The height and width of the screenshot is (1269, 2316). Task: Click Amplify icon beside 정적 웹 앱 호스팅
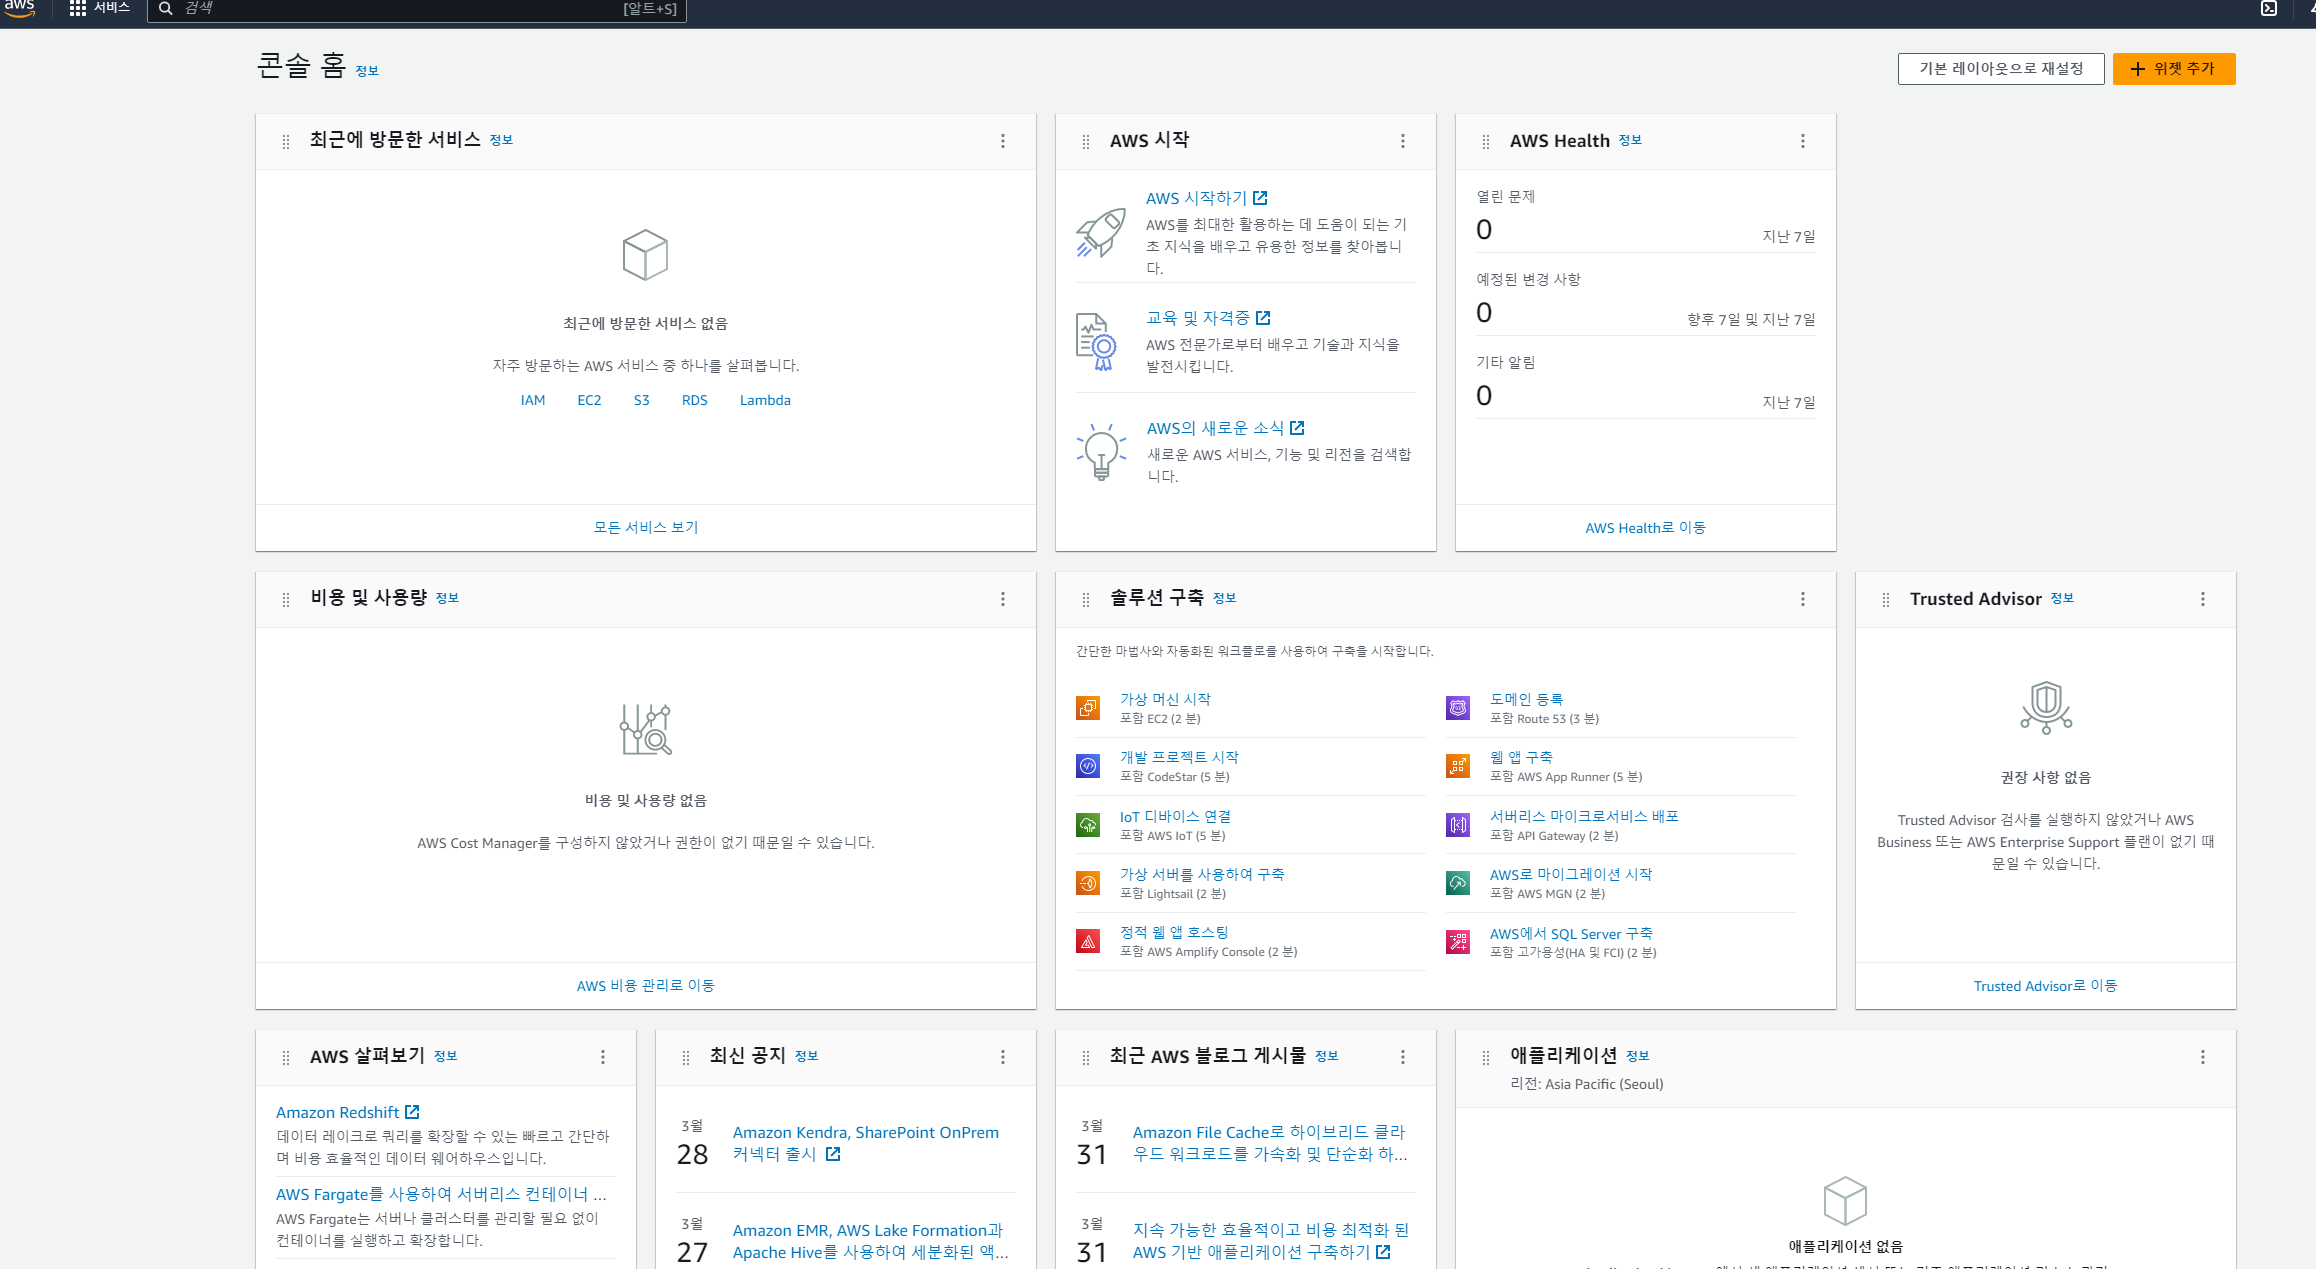(1088, 941)
